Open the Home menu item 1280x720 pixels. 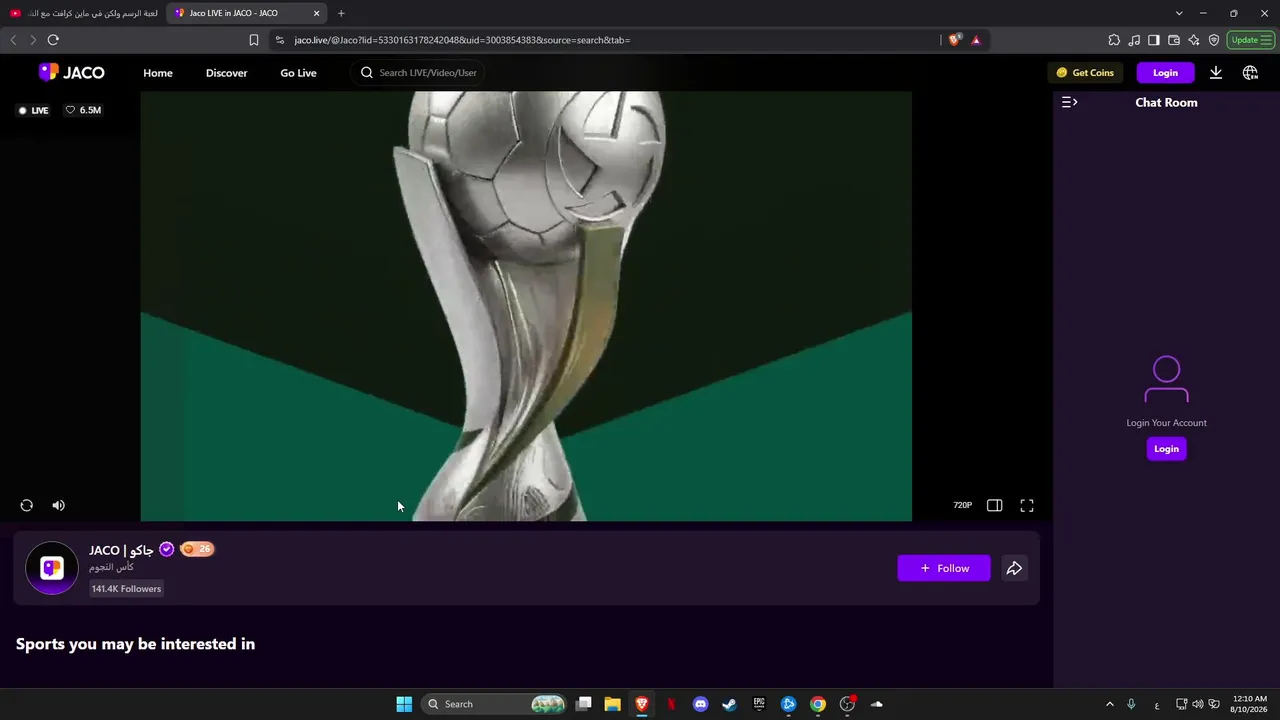(x=158, y=73)
